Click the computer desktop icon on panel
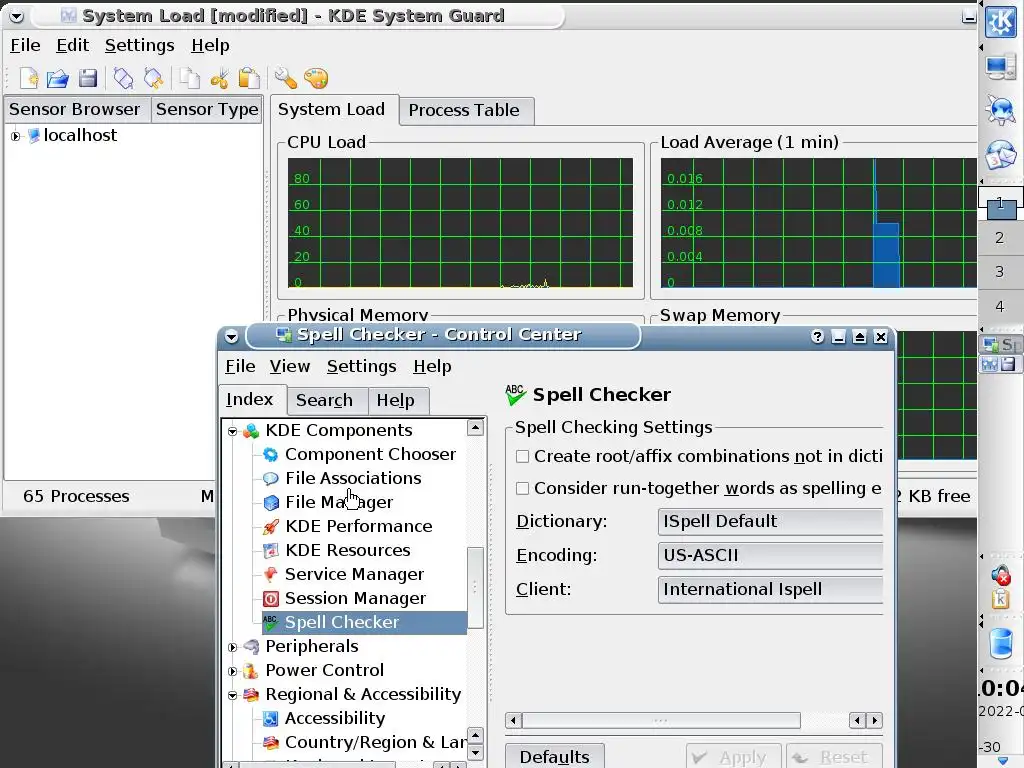The width and height of the screenshot is (1024, 768). (x=1000, y=67)
